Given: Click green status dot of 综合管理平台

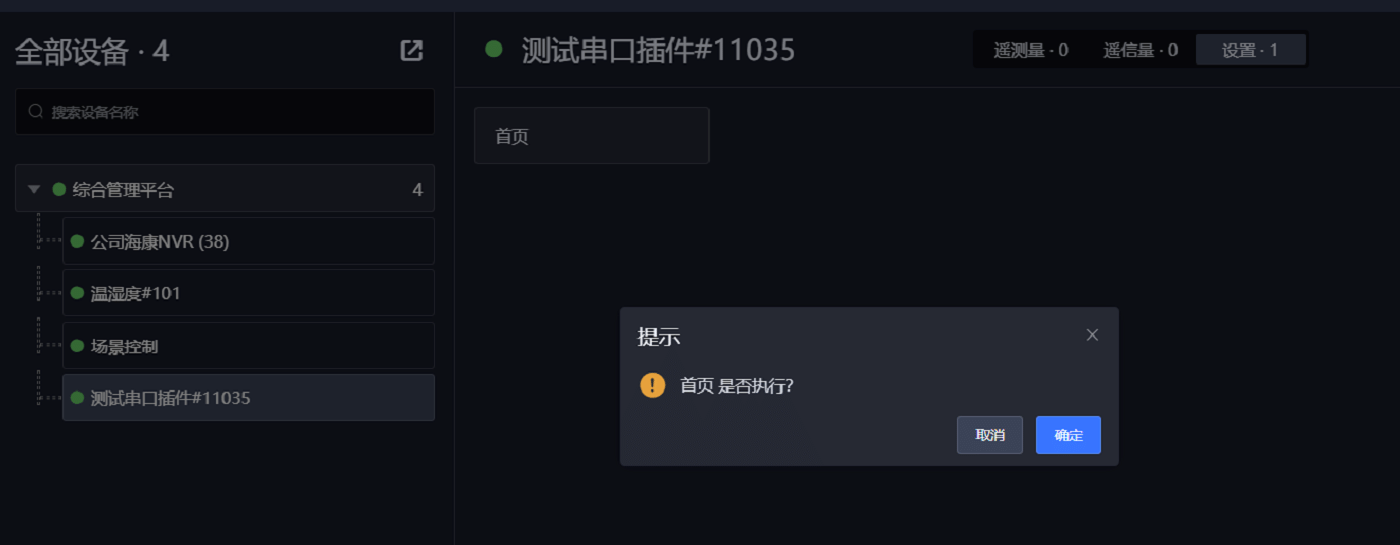Looking at the screenshot, I should 59,189.
